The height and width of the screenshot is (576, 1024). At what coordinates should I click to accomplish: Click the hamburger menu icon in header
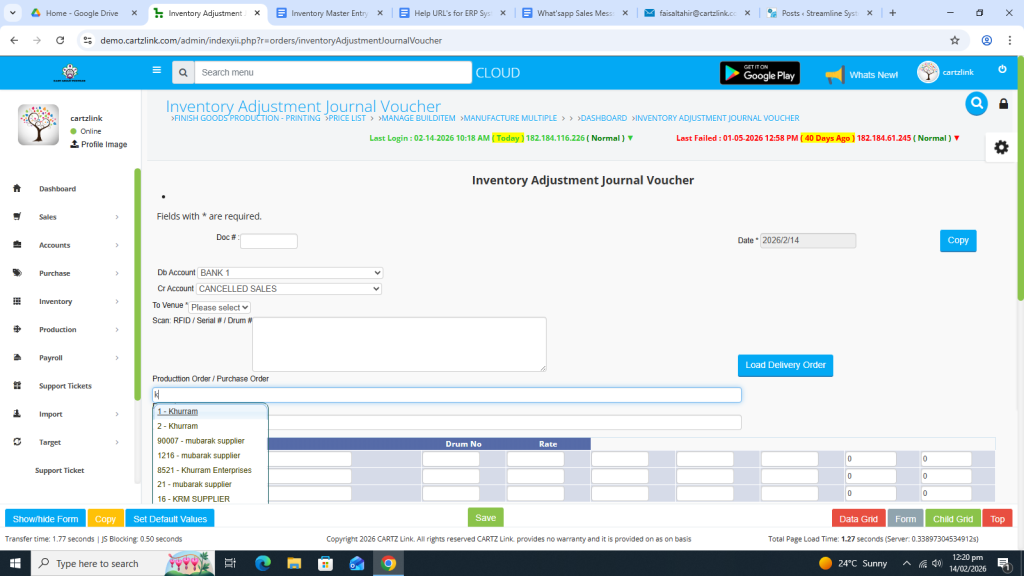(x=156, y=70)
